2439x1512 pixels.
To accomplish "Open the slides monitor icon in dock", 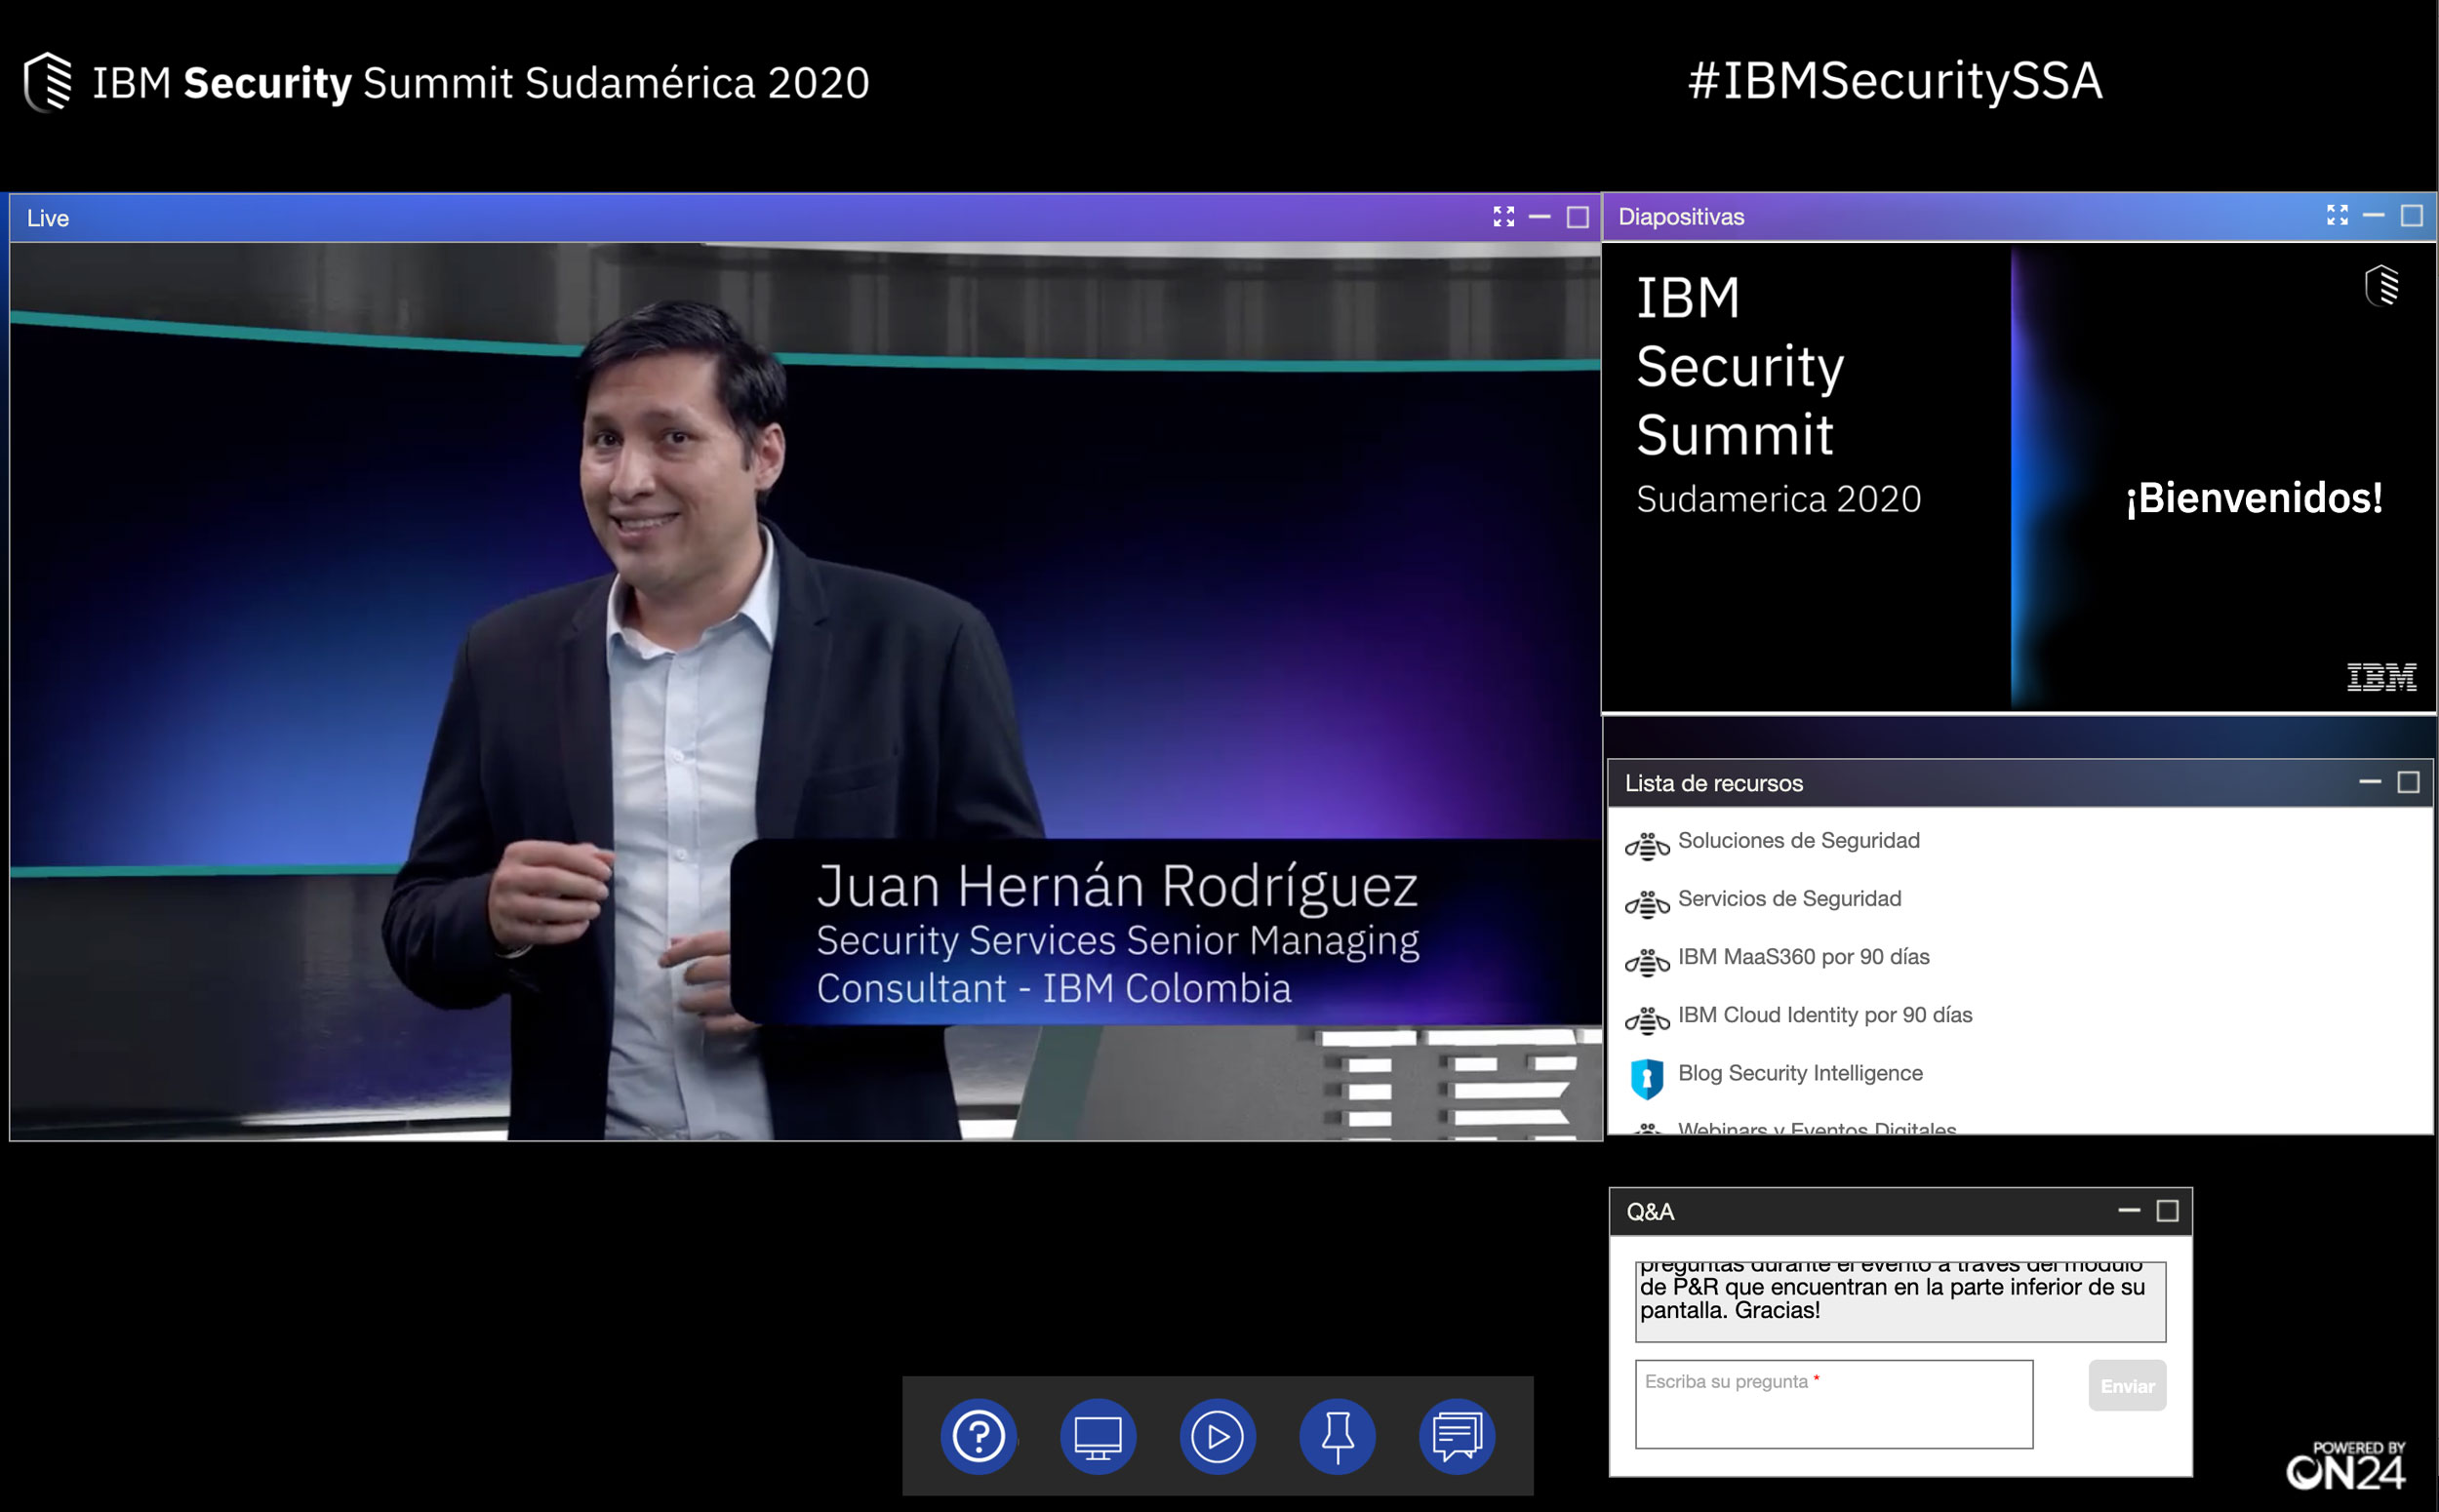I will coord(1097,1436).
